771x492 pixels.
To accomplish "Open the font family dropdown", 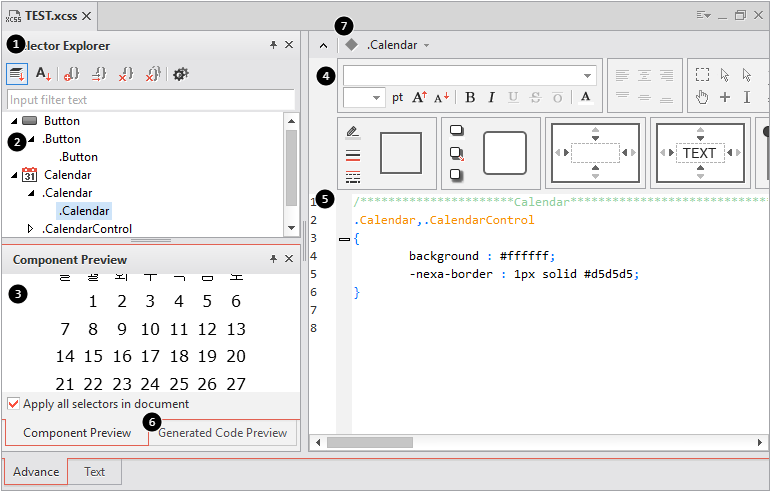I will pos(587,75).
